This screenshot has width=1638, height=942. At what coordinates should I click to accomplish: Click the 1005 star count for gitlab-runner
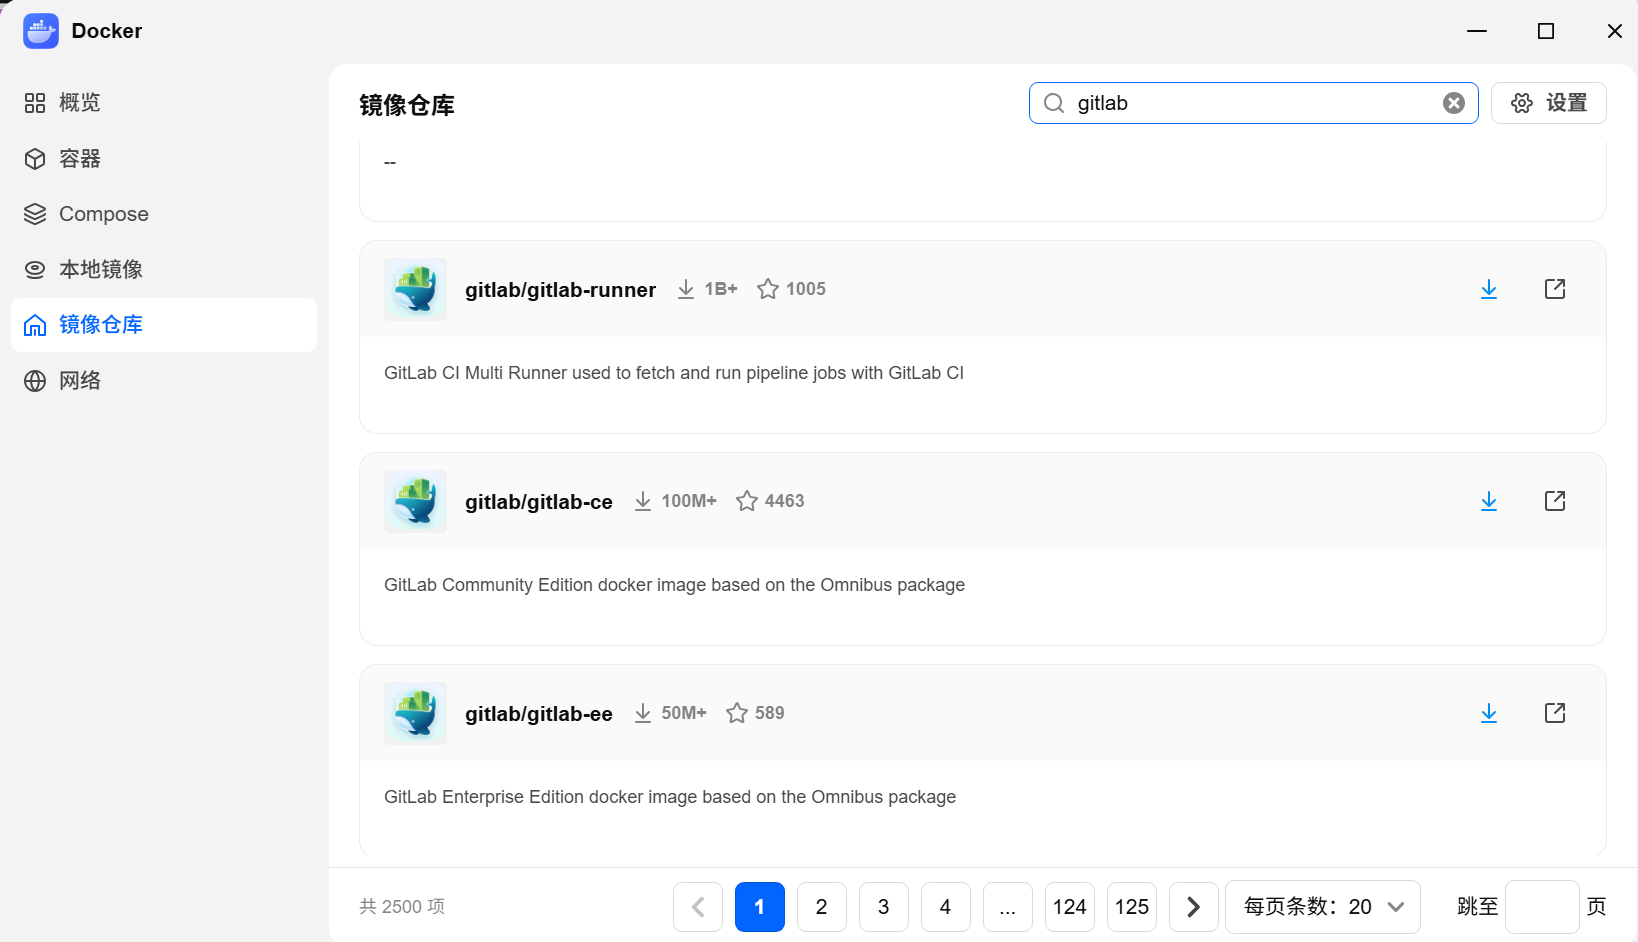[x=792, y=289]
